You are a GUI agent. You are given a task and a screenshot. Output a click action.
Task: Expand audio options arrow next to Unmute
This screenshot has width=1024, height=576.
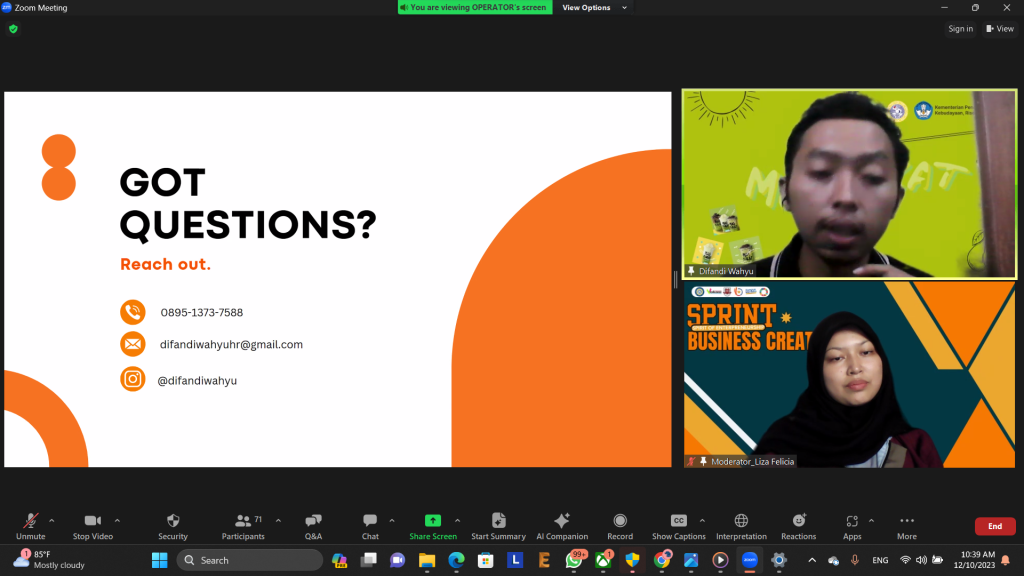click(x=52, y=520)
